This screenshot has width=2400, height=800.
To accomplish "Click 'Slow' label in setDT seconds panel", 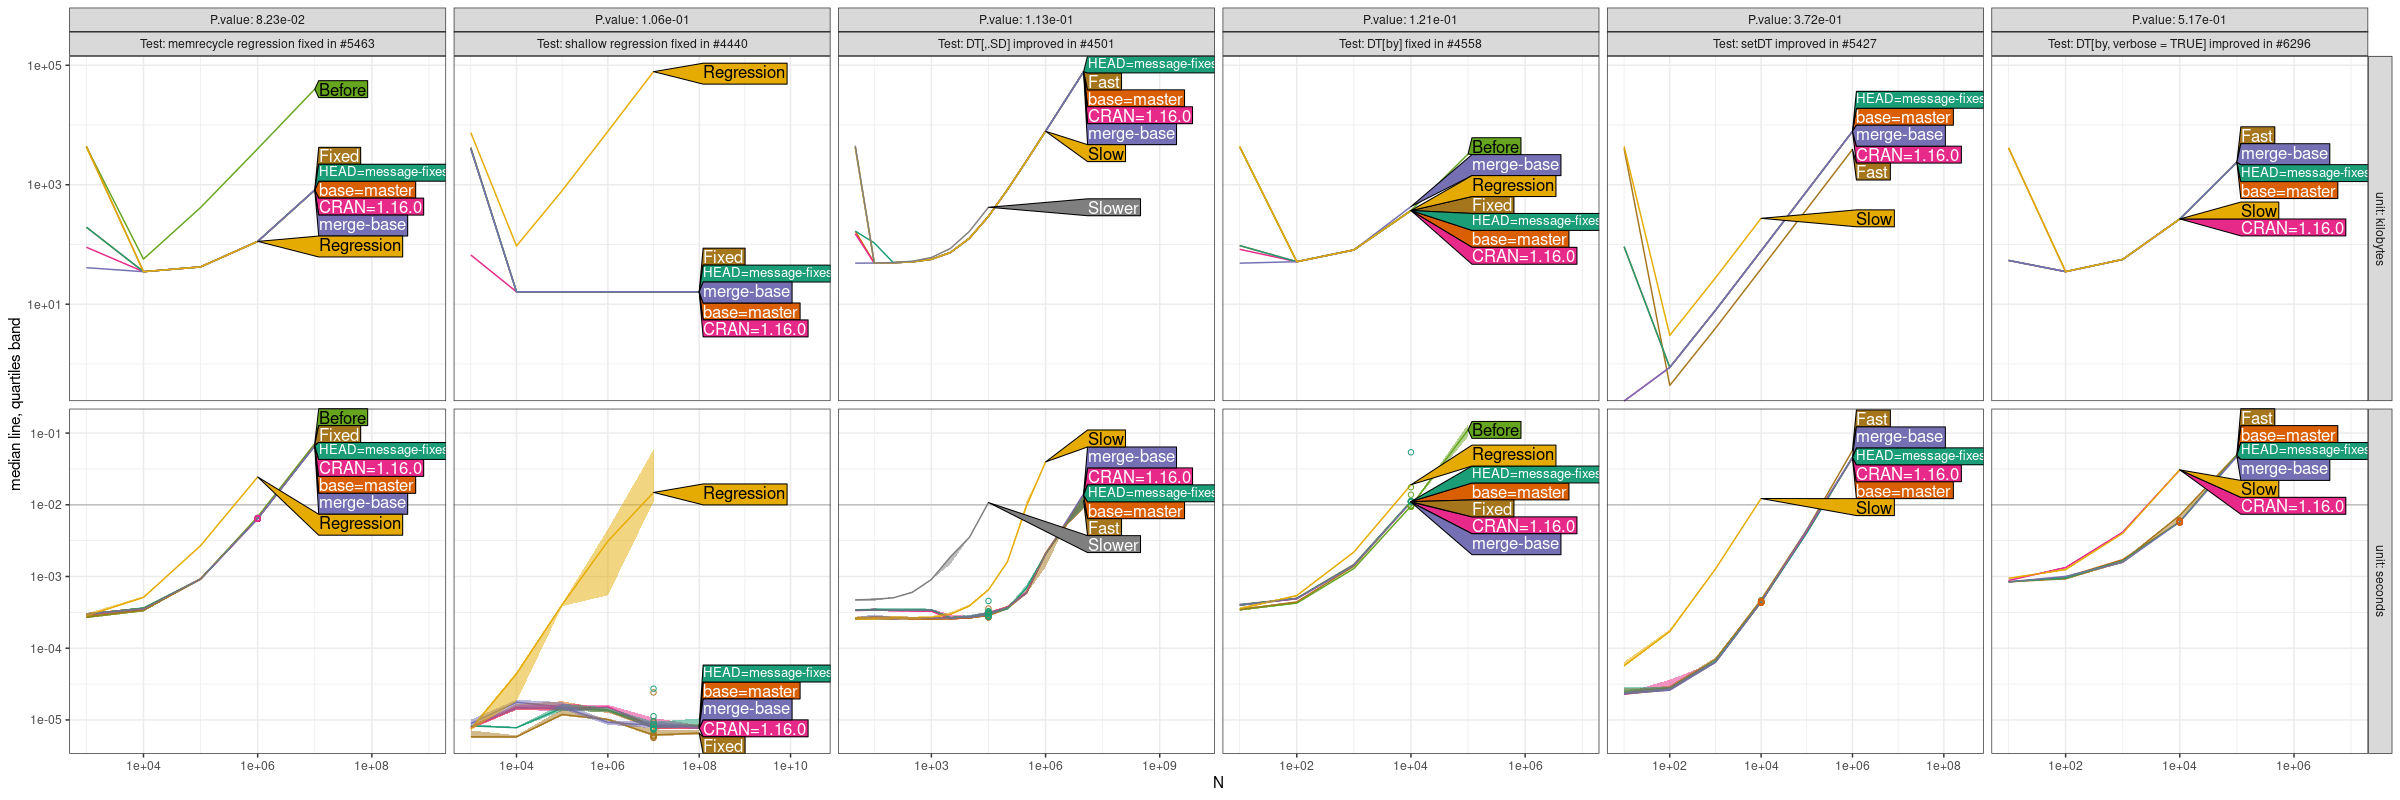I will [1874, 508].
